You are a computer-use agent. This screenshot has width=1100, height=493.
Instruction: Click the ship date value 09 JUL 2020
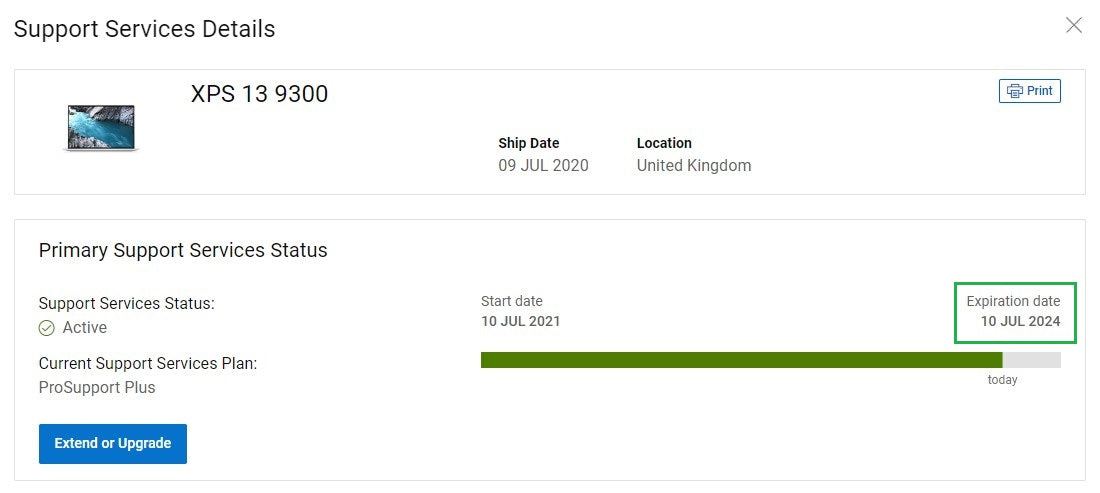[543, 166]
